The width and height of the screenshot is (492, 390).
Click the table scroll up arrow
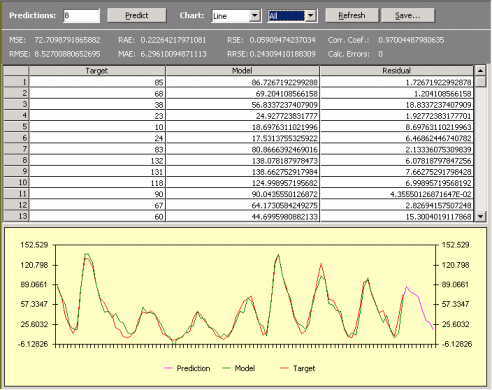pos(480,70)
